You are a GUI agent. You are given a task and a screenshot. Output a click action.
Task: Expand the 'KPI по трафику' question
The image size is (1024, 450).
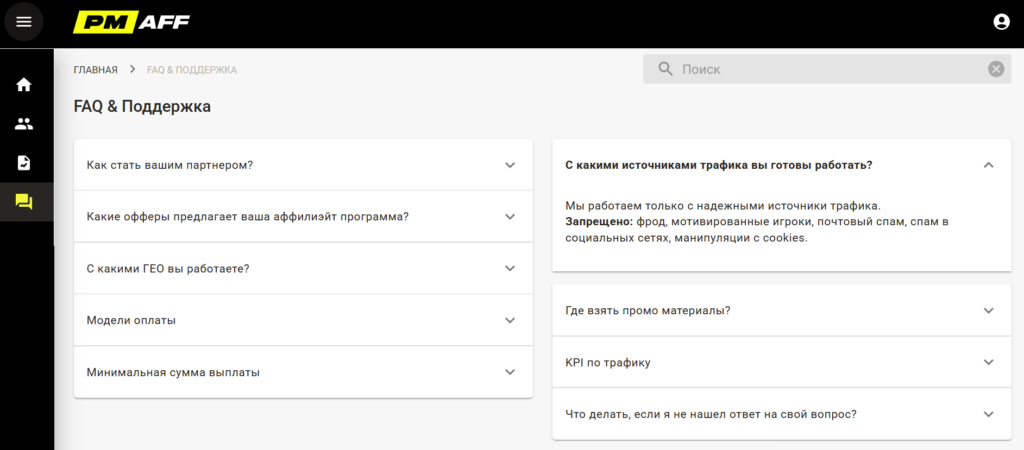coord(782,362)
